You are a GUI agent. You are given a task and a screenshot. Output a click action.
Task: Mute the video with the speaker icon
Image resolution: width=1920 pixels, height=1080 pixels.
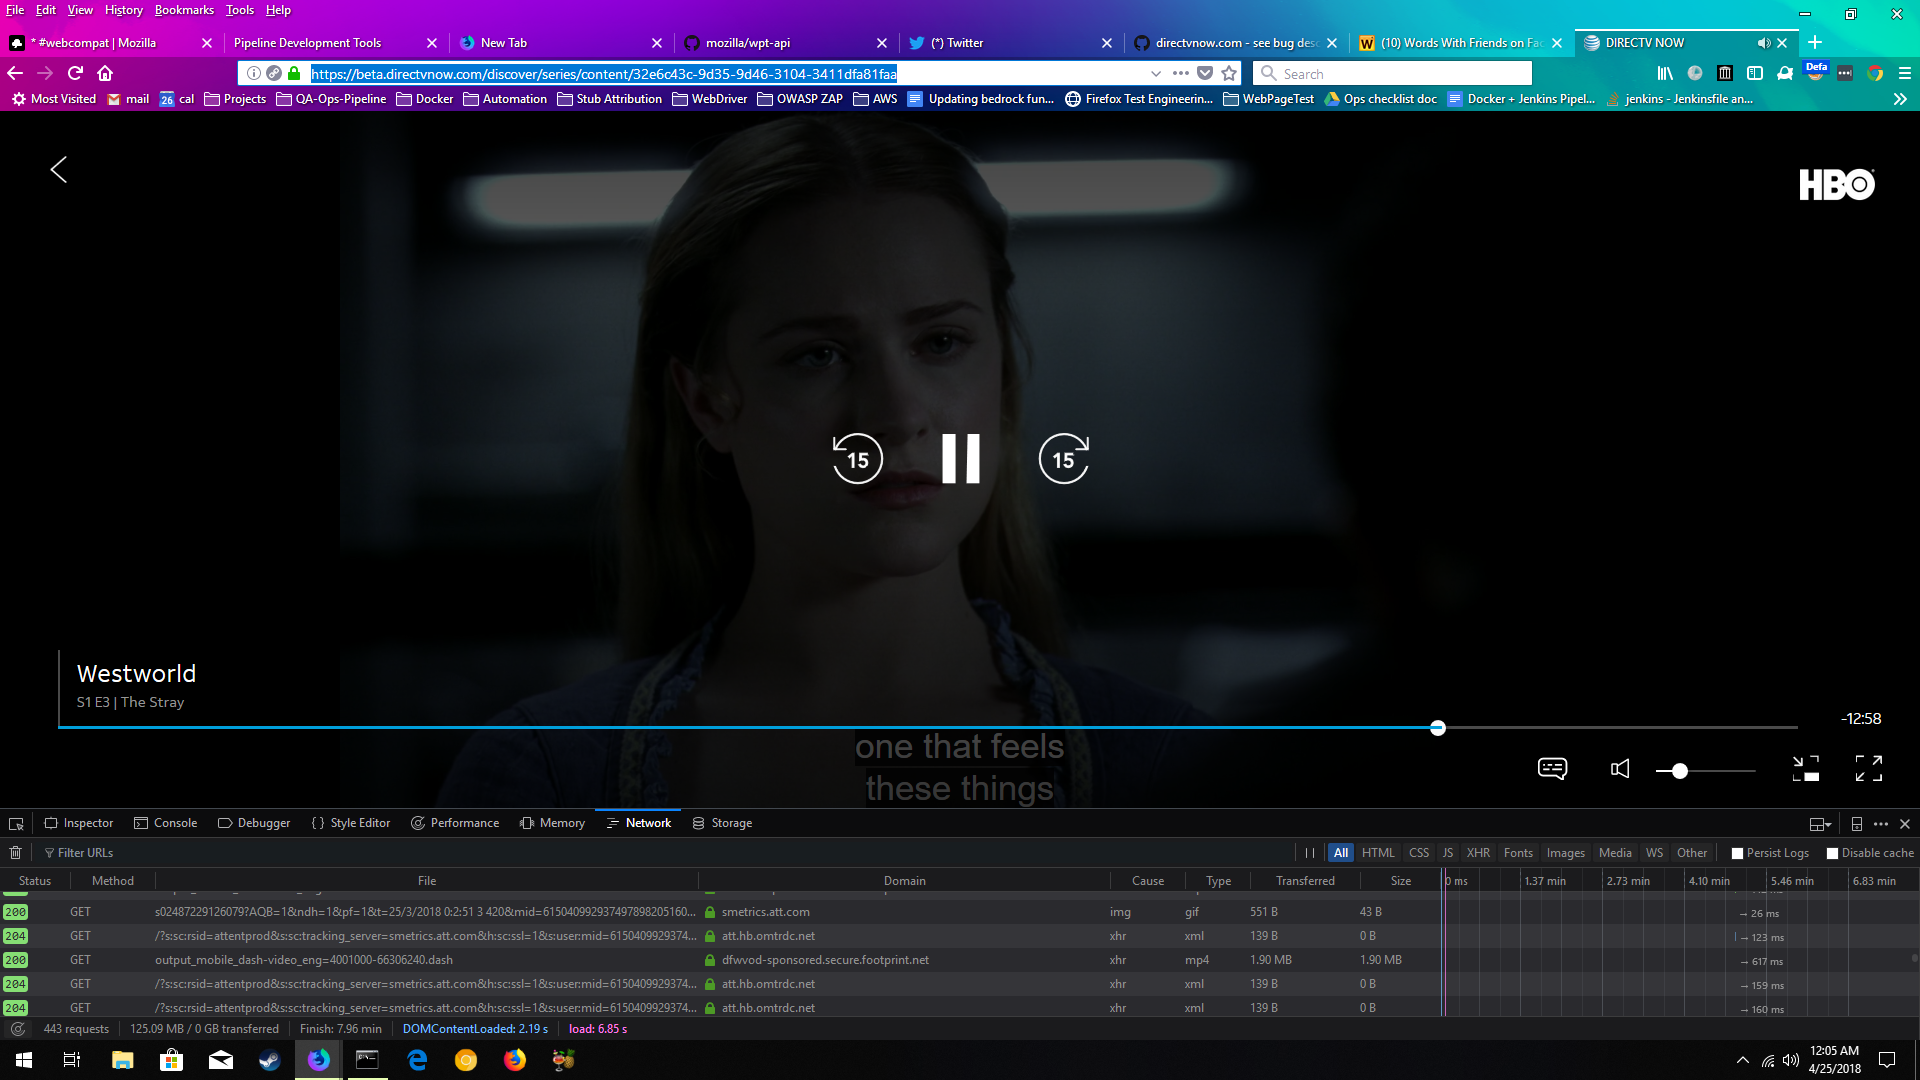point(1620,768)
